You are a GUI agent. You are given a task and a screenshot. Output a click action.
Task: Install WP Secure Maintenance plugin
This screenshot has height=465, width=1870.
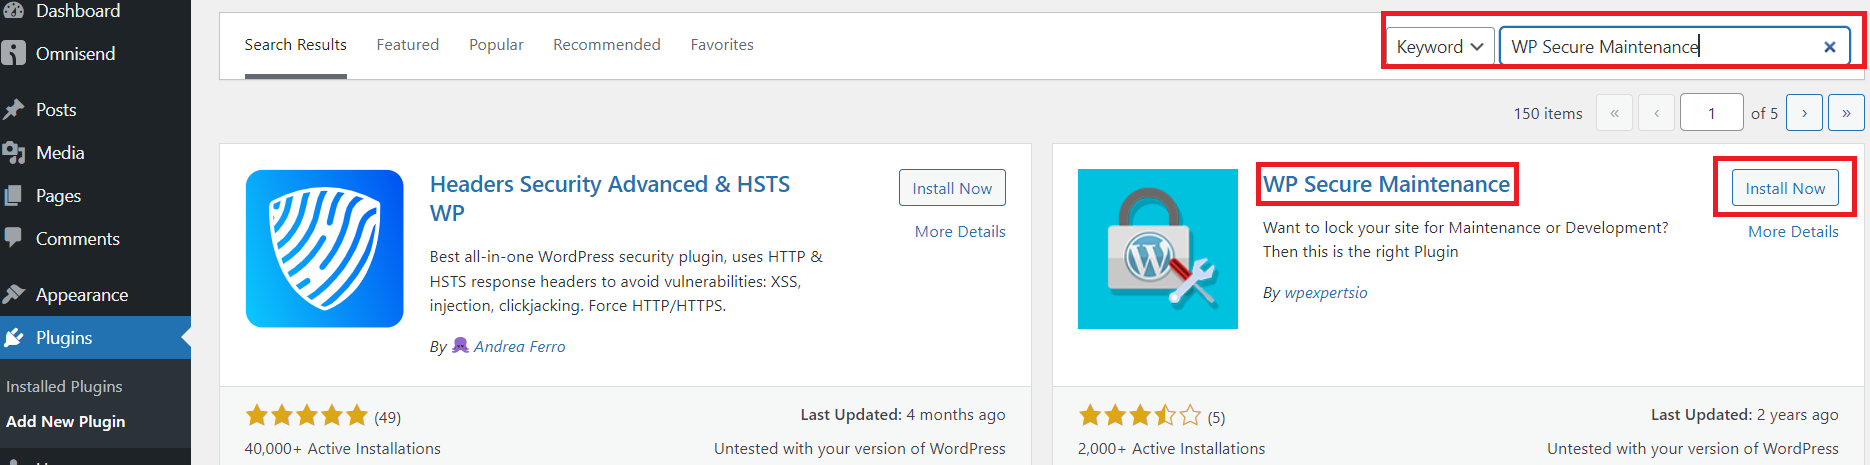click(1785, 188)
